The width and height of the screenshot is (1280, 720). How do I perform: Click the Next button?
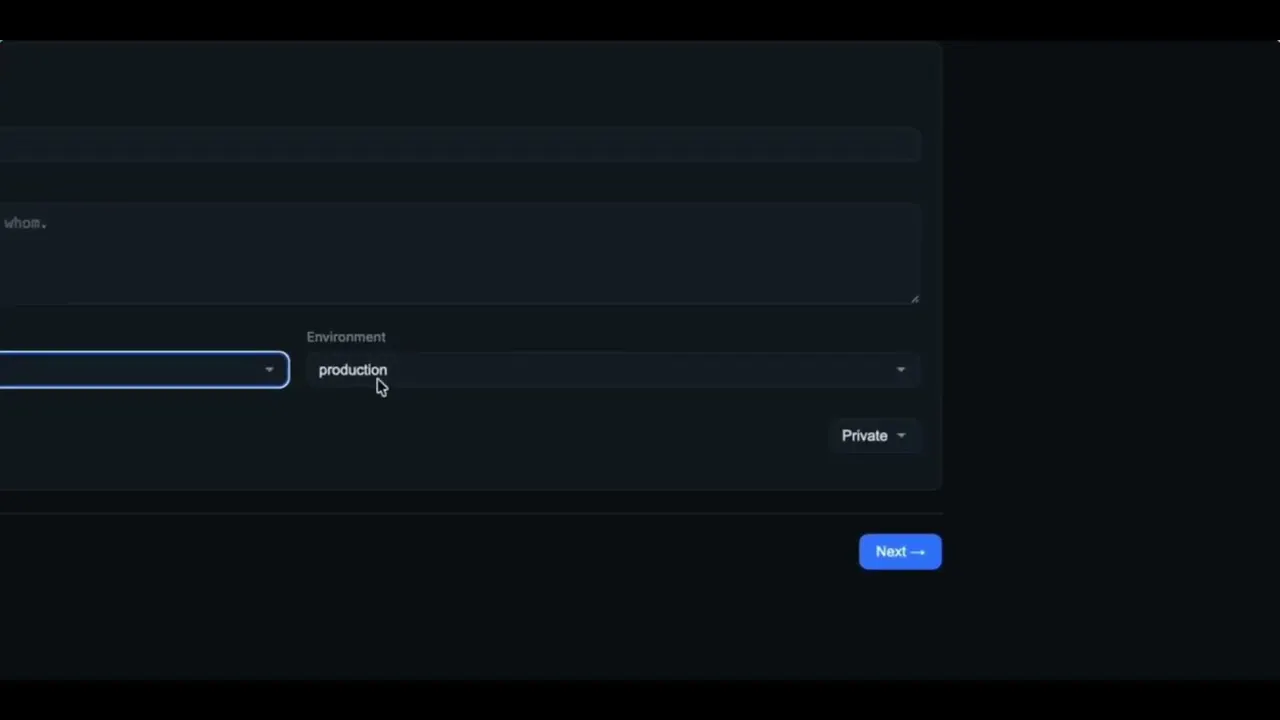click(x=900, y=552)
